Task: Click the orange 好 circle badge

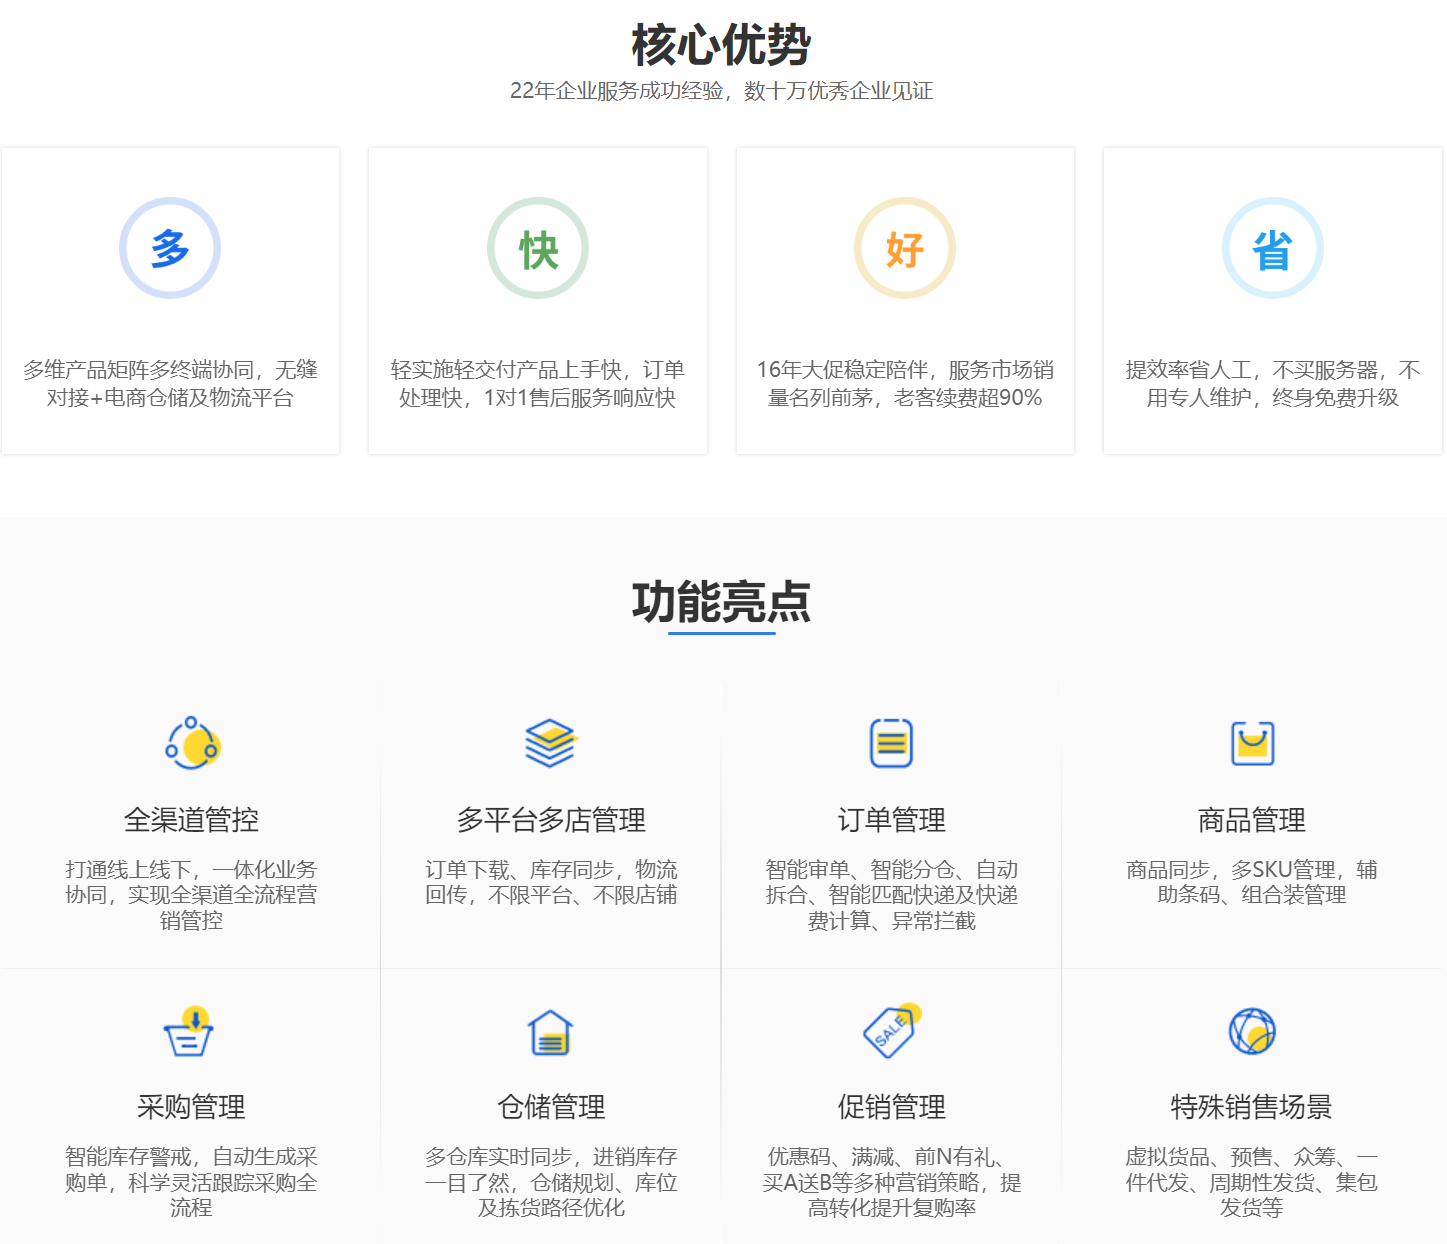Action: [905, 248]
